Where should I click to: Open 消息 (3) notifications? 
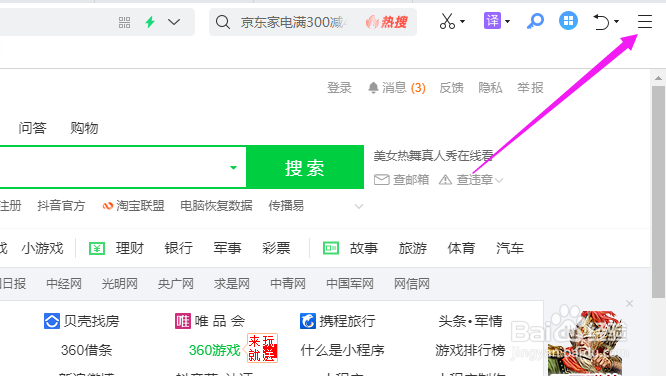[397, 88]
